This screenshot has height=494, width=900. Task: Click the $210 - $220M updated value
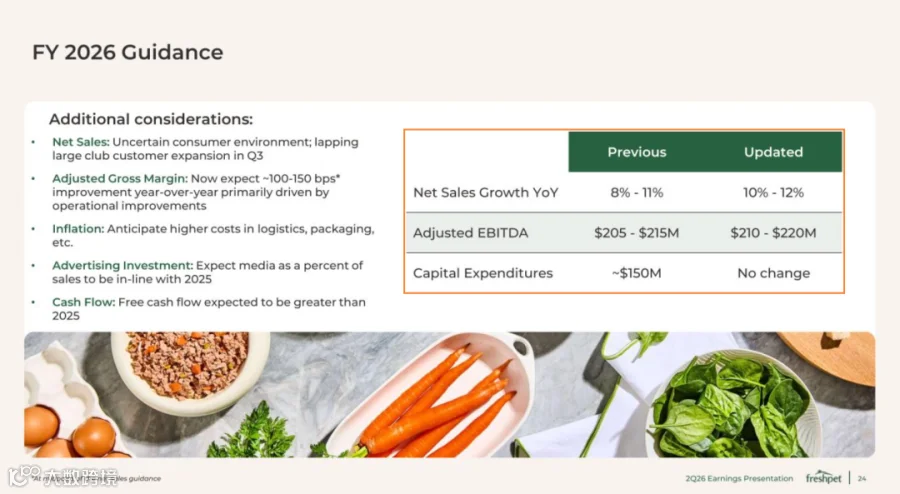point(773,233)
